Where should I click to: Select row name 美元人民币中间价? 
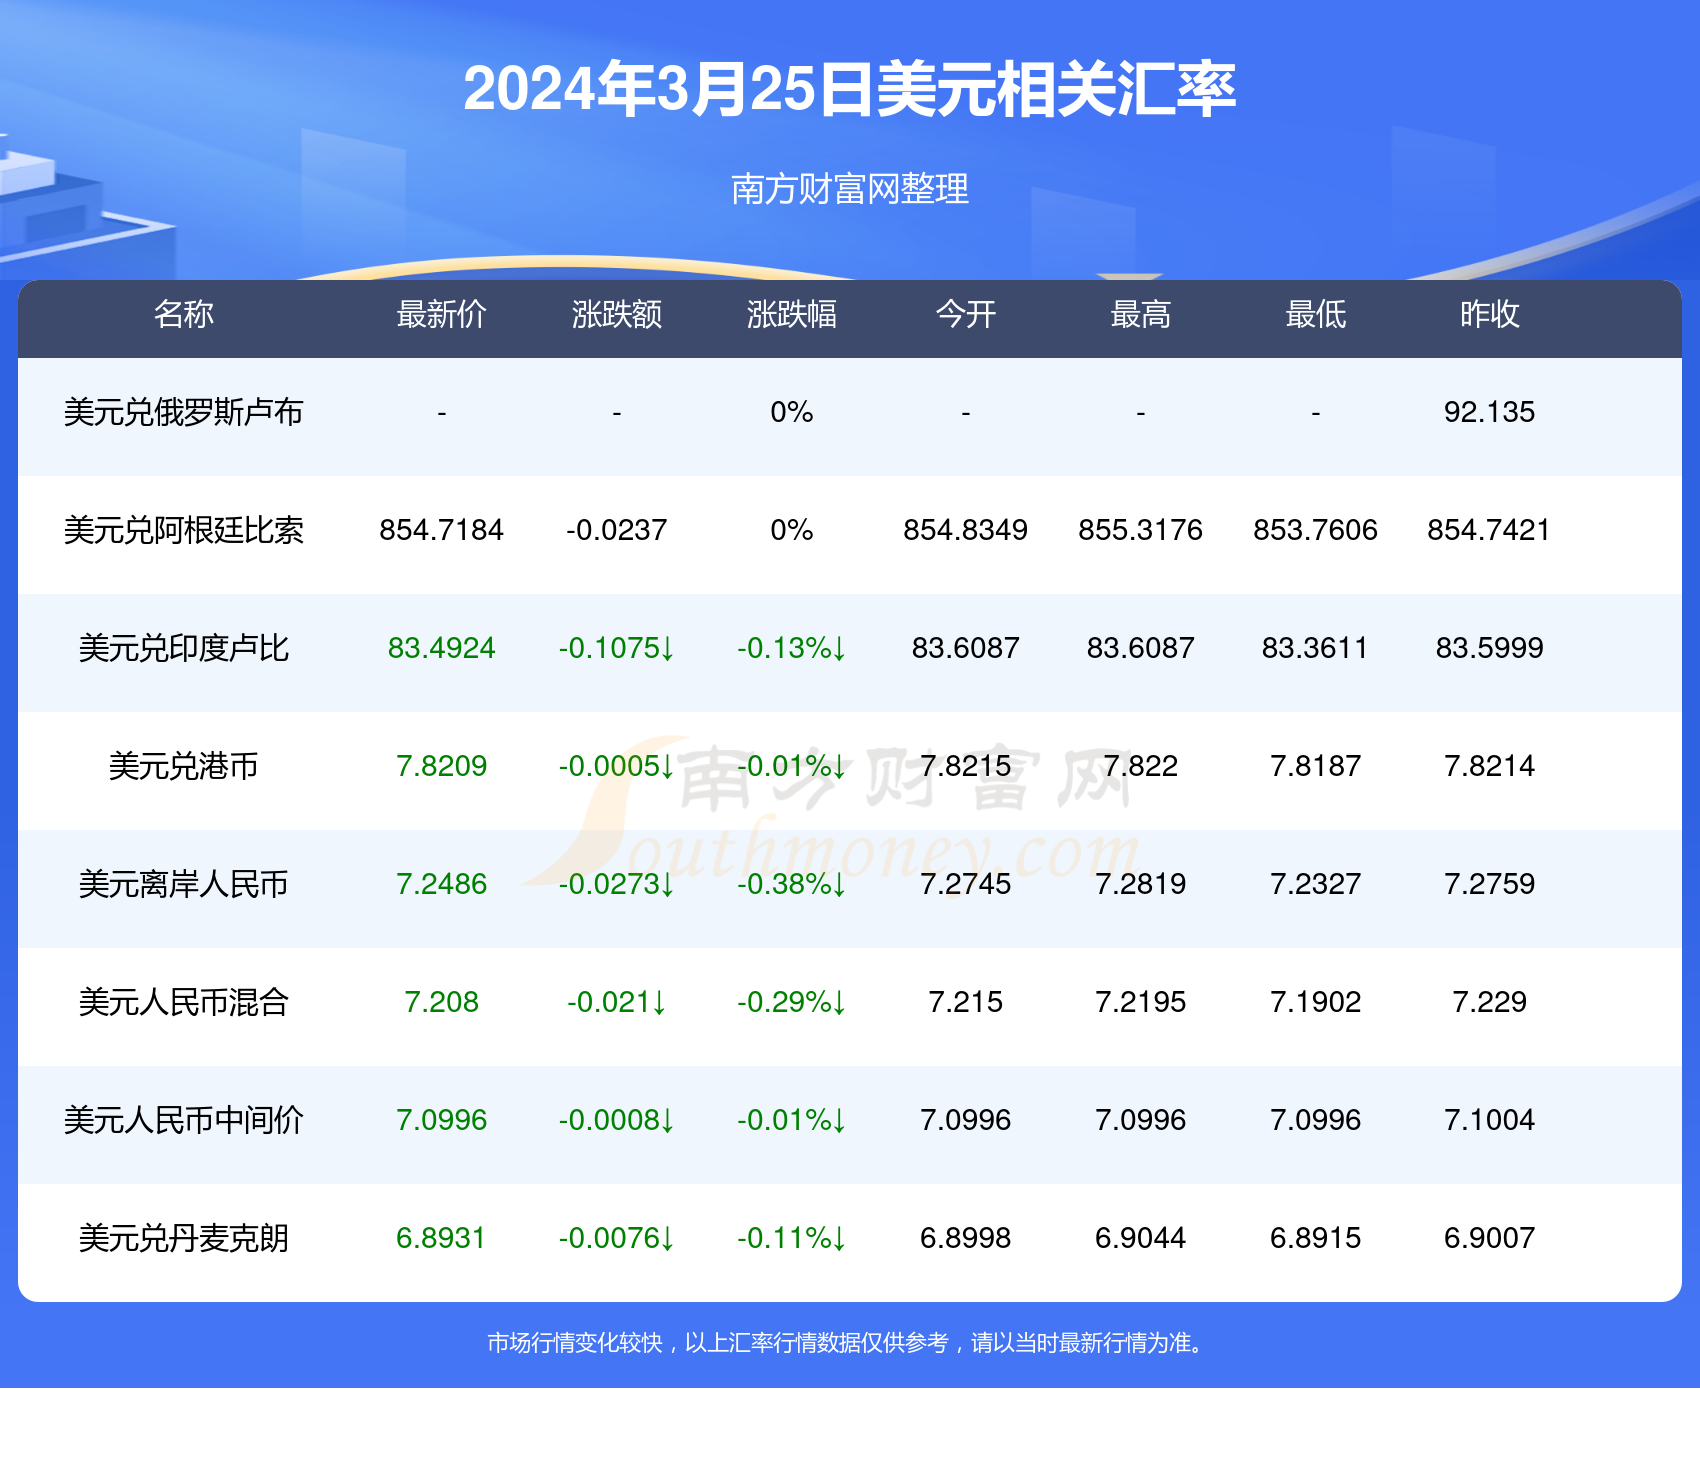pyautogui.click(x=184, y=1120)
